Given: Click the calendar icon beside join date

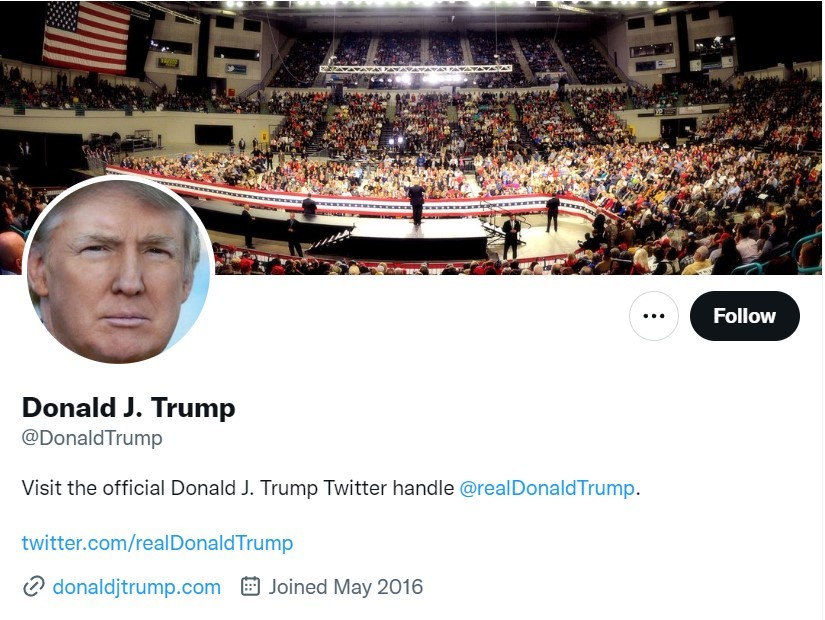Looking at the screenshot, I should coord(250,586).
